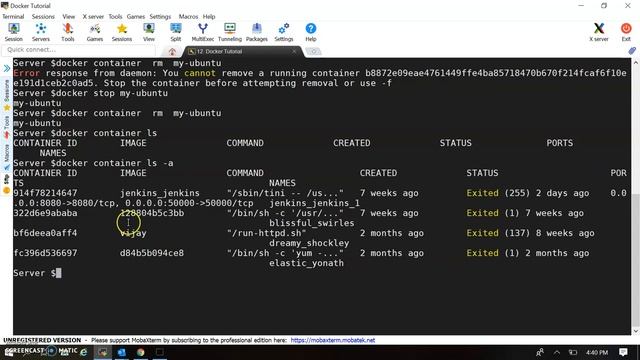The image size is (640, 360).
Task: Open a new tab button
Action: [x=313, y=51]
